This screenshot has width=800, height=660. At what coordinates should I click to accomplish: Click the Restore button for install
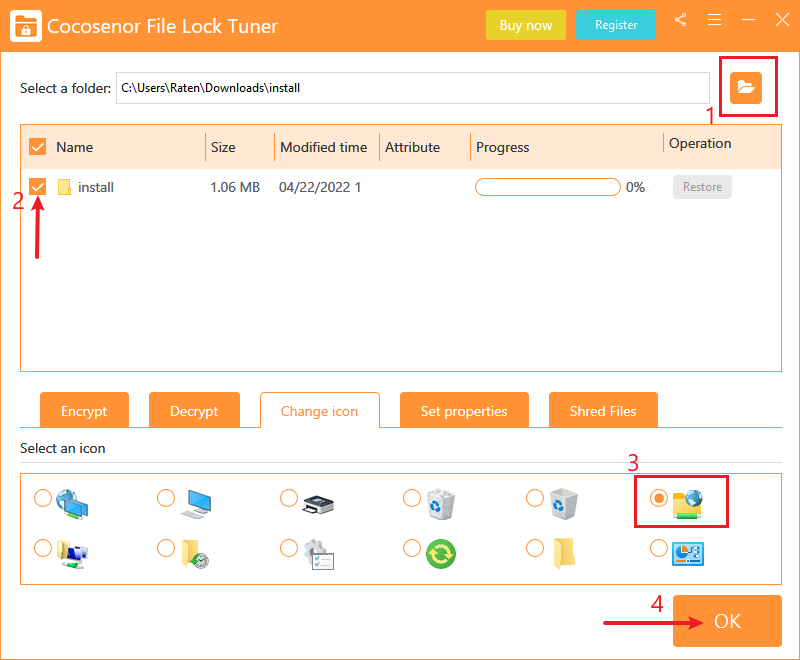coord(702,187)
